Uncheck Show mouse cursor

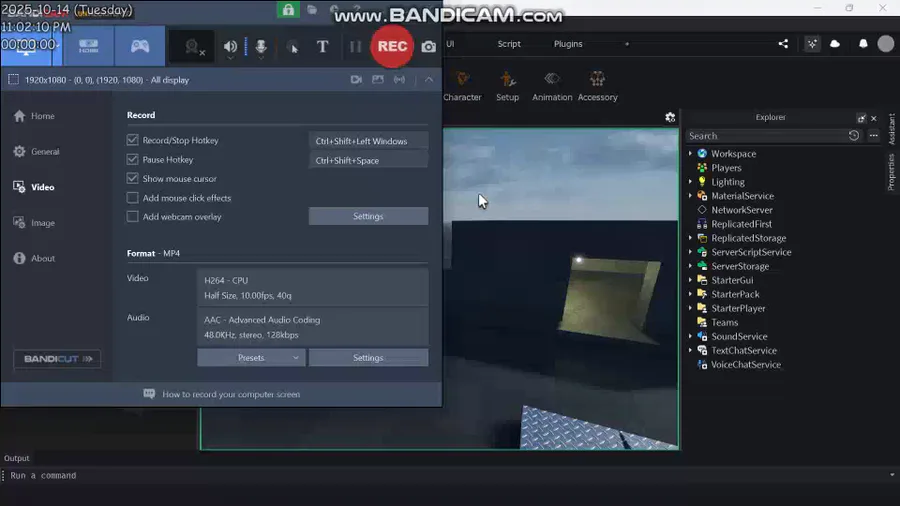point(133,178)
